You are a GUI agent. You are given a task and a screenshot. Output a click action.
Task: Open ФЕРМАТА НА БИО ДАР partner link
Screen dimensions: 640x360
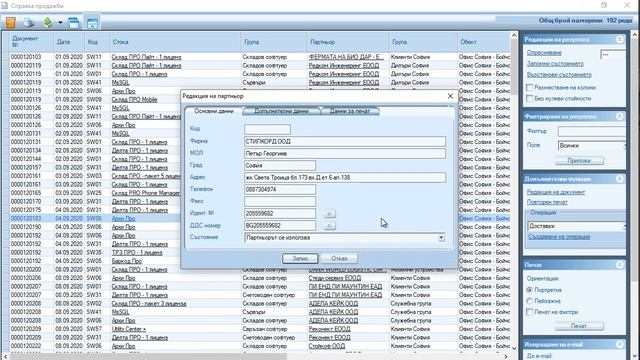click(346, 57)
